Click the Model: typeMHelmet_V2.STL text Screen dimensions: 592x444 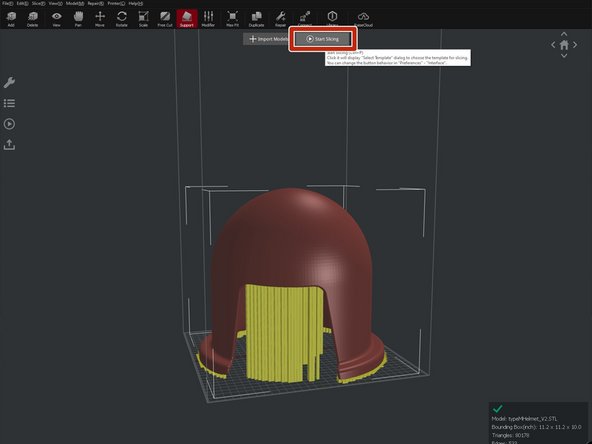click(x=524, y=419)
